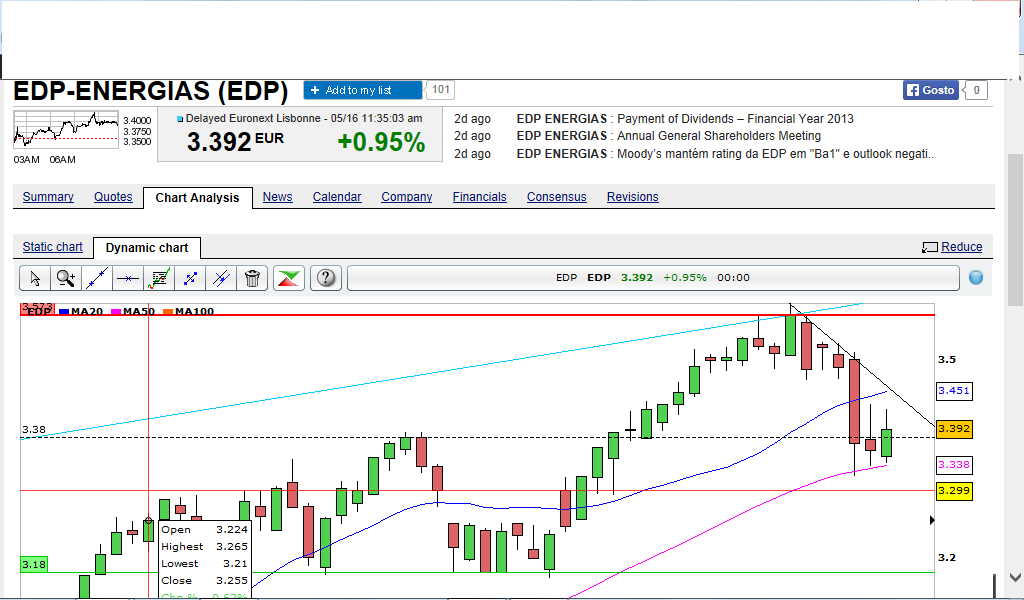Click the trash can delete tool
1024x600 pixels.
pyautogui.click(x=252, y=278)
